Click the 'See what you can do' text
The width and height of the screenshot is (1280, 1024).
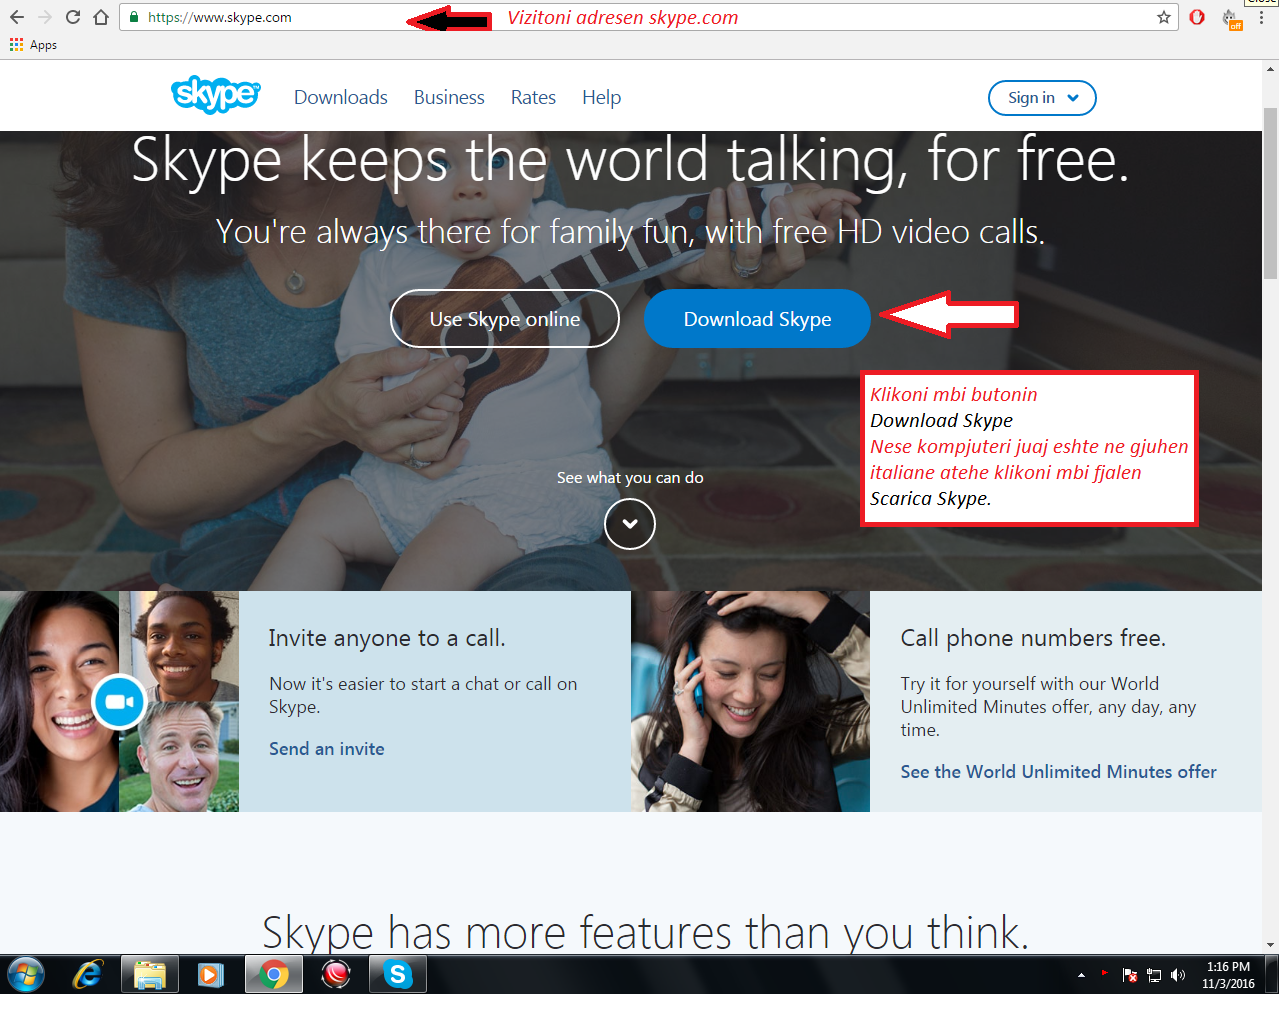point(630,478)
